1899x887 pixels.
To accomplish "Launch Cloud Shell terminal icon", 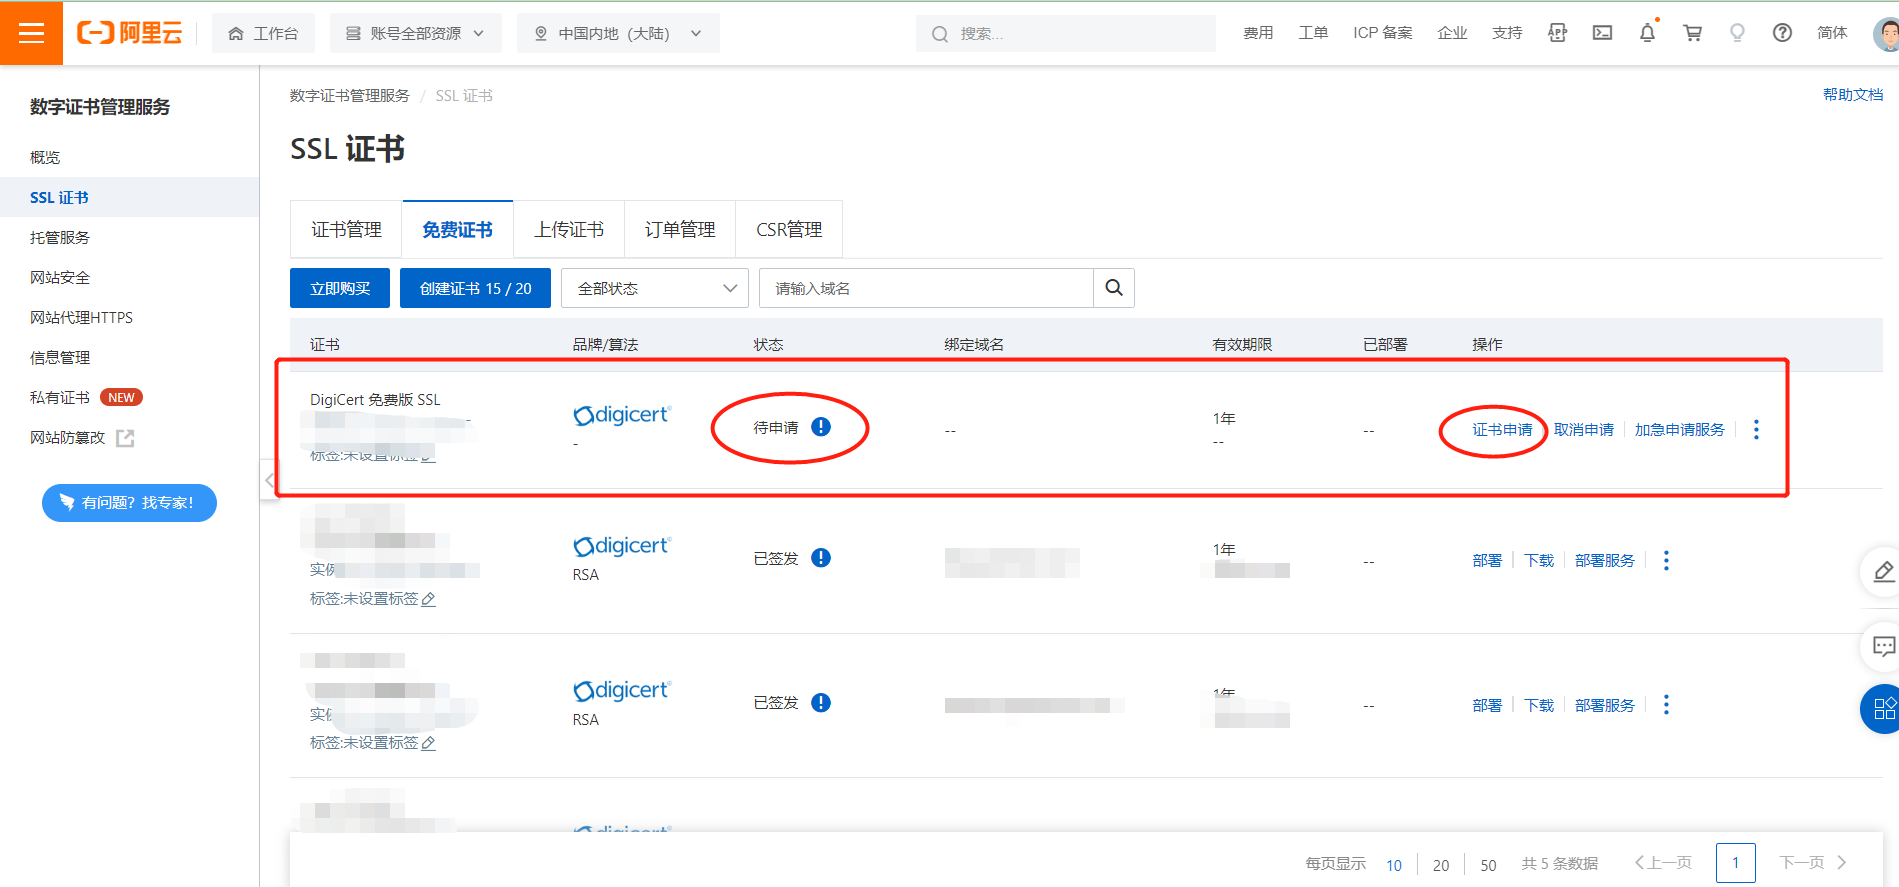I will pos(1602,33).
